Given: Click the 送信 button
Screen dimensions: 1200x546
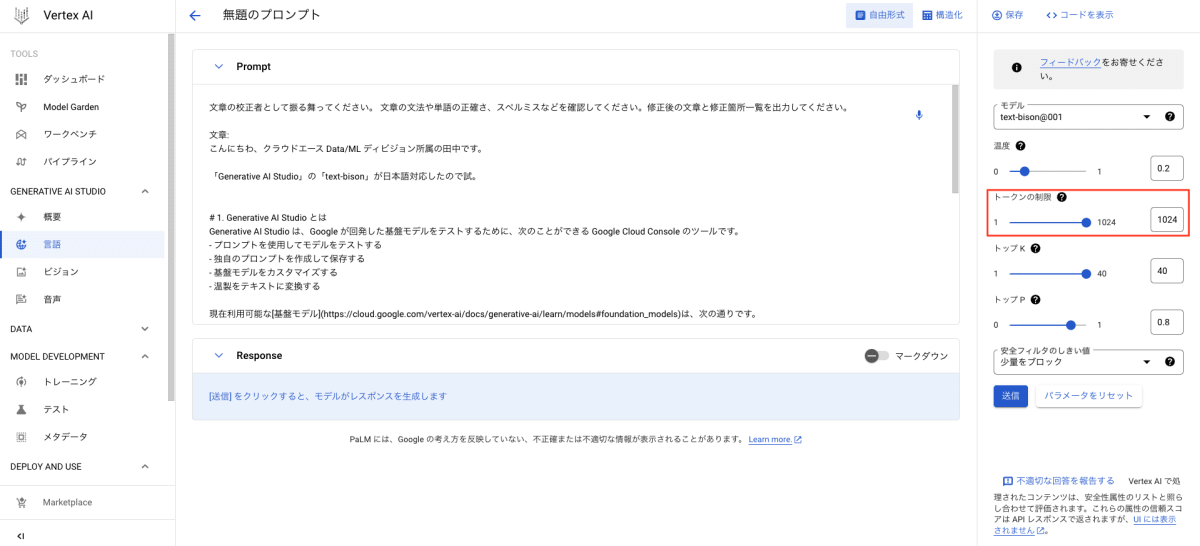Looking at the screenshot, I should [1011, 395].
